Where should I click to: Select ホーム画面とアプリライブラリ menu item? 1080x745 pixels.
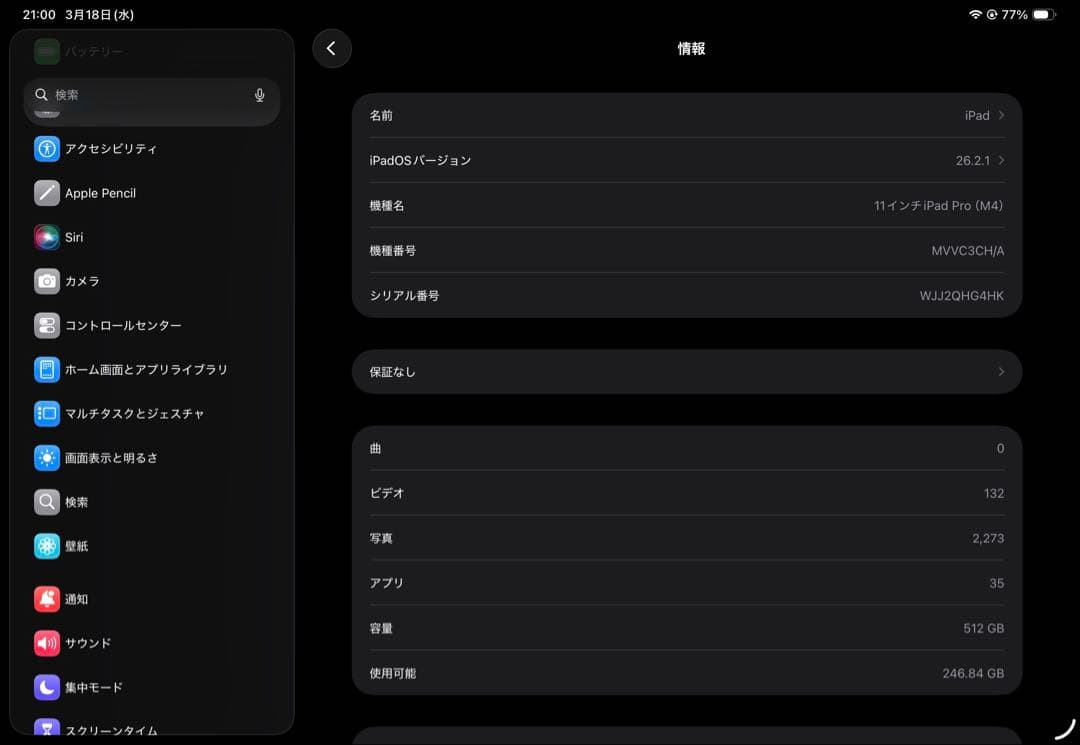coord(146,369)
